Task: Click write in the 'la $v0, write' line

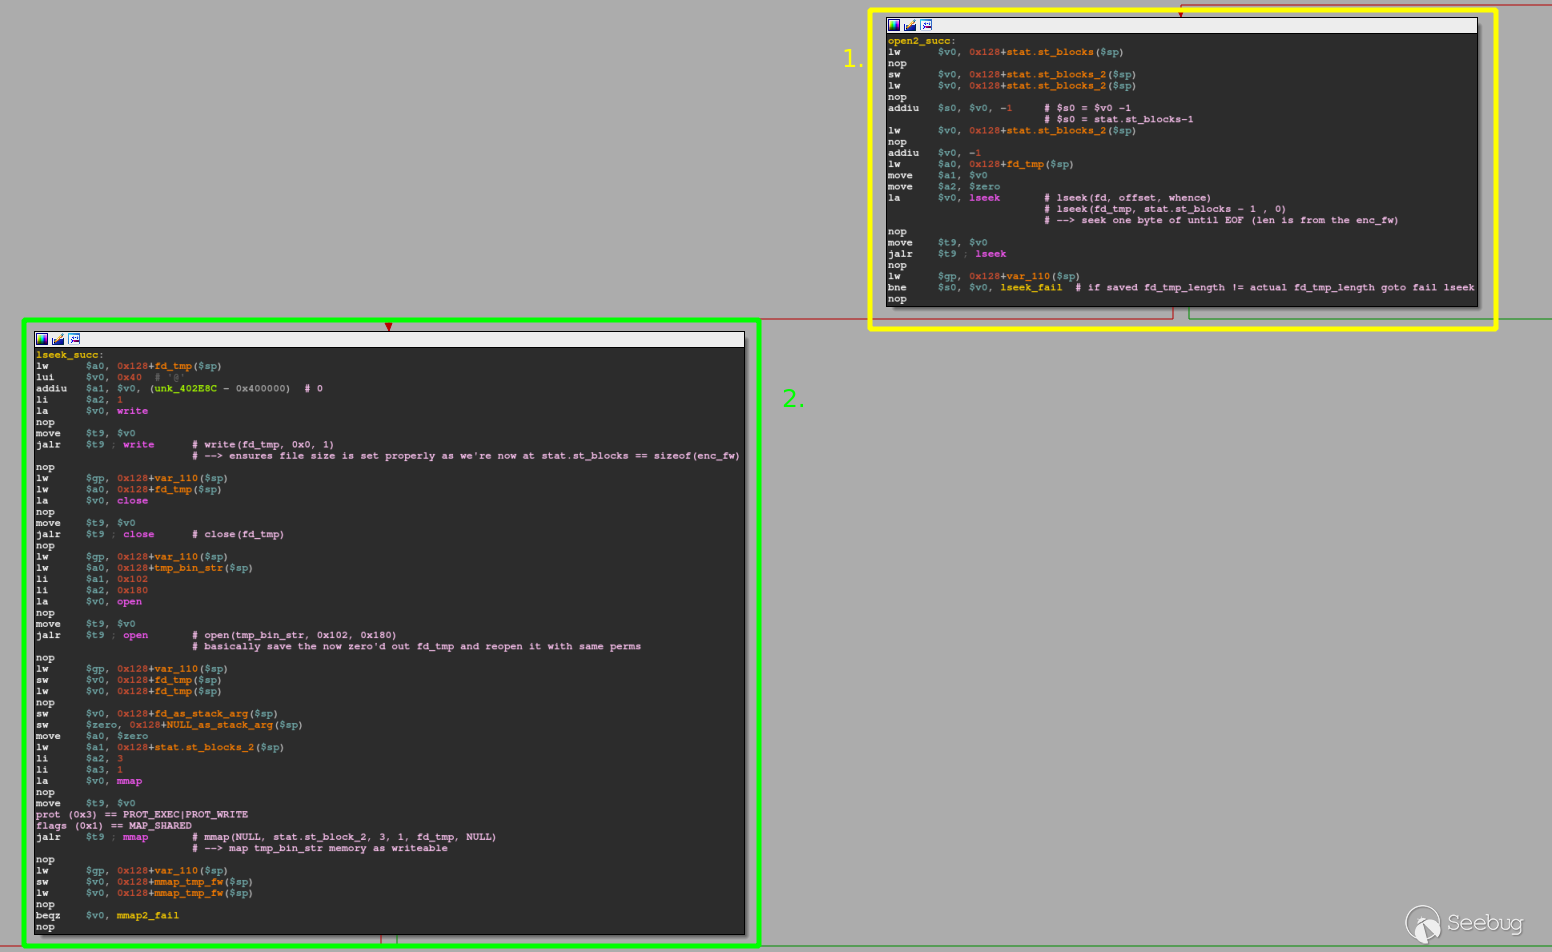Action: click(132, 411)
